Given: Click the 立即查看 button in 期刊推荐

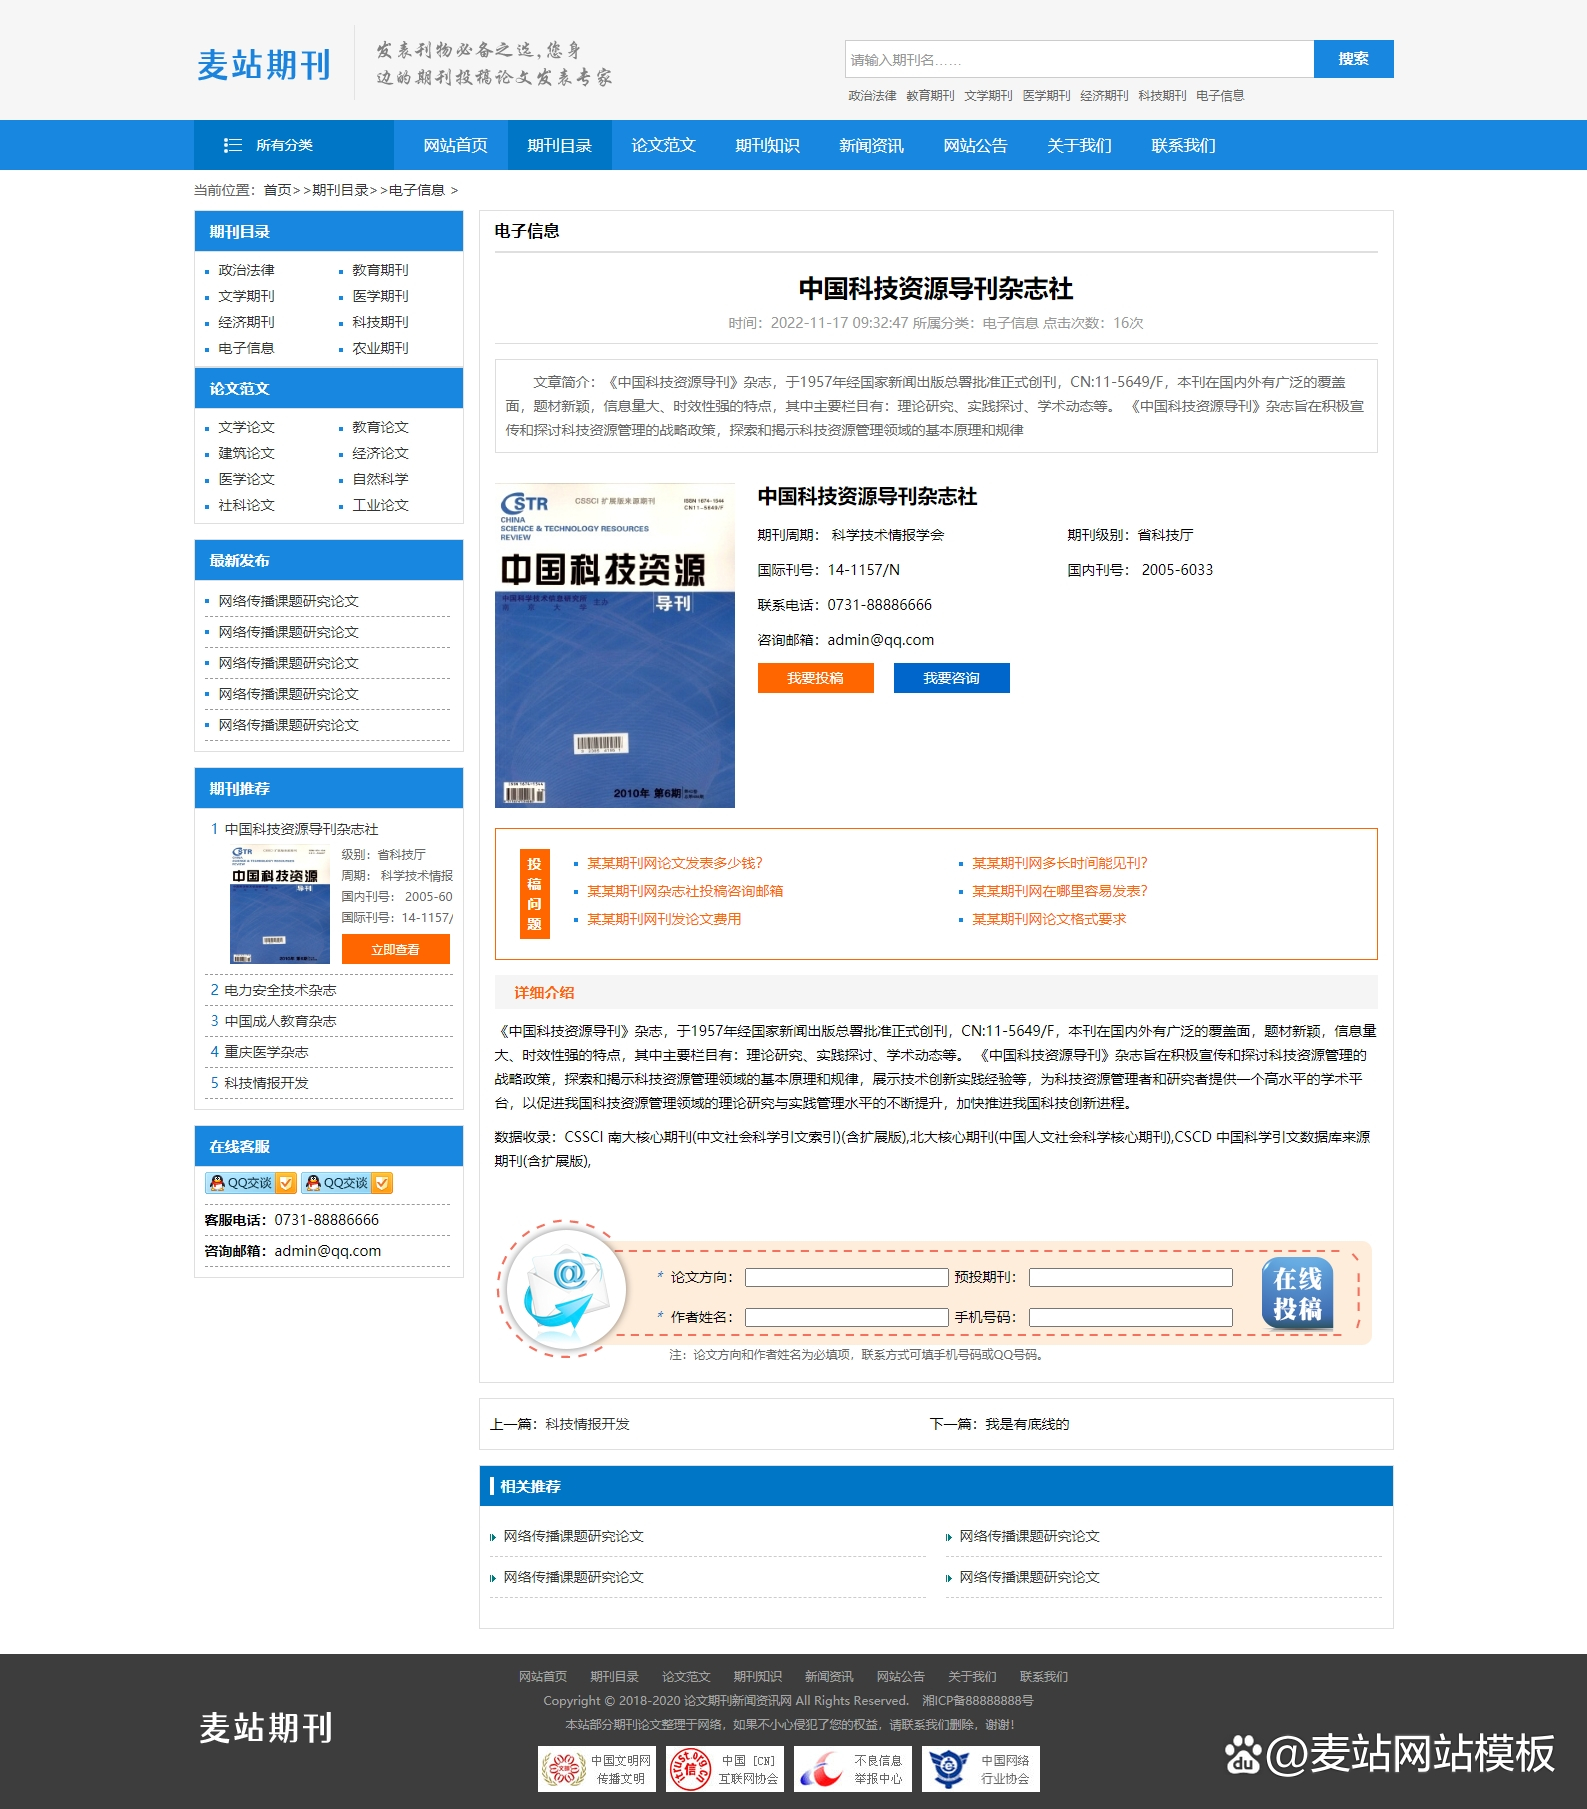Looking at the screenshot, I should coord(396,949).
